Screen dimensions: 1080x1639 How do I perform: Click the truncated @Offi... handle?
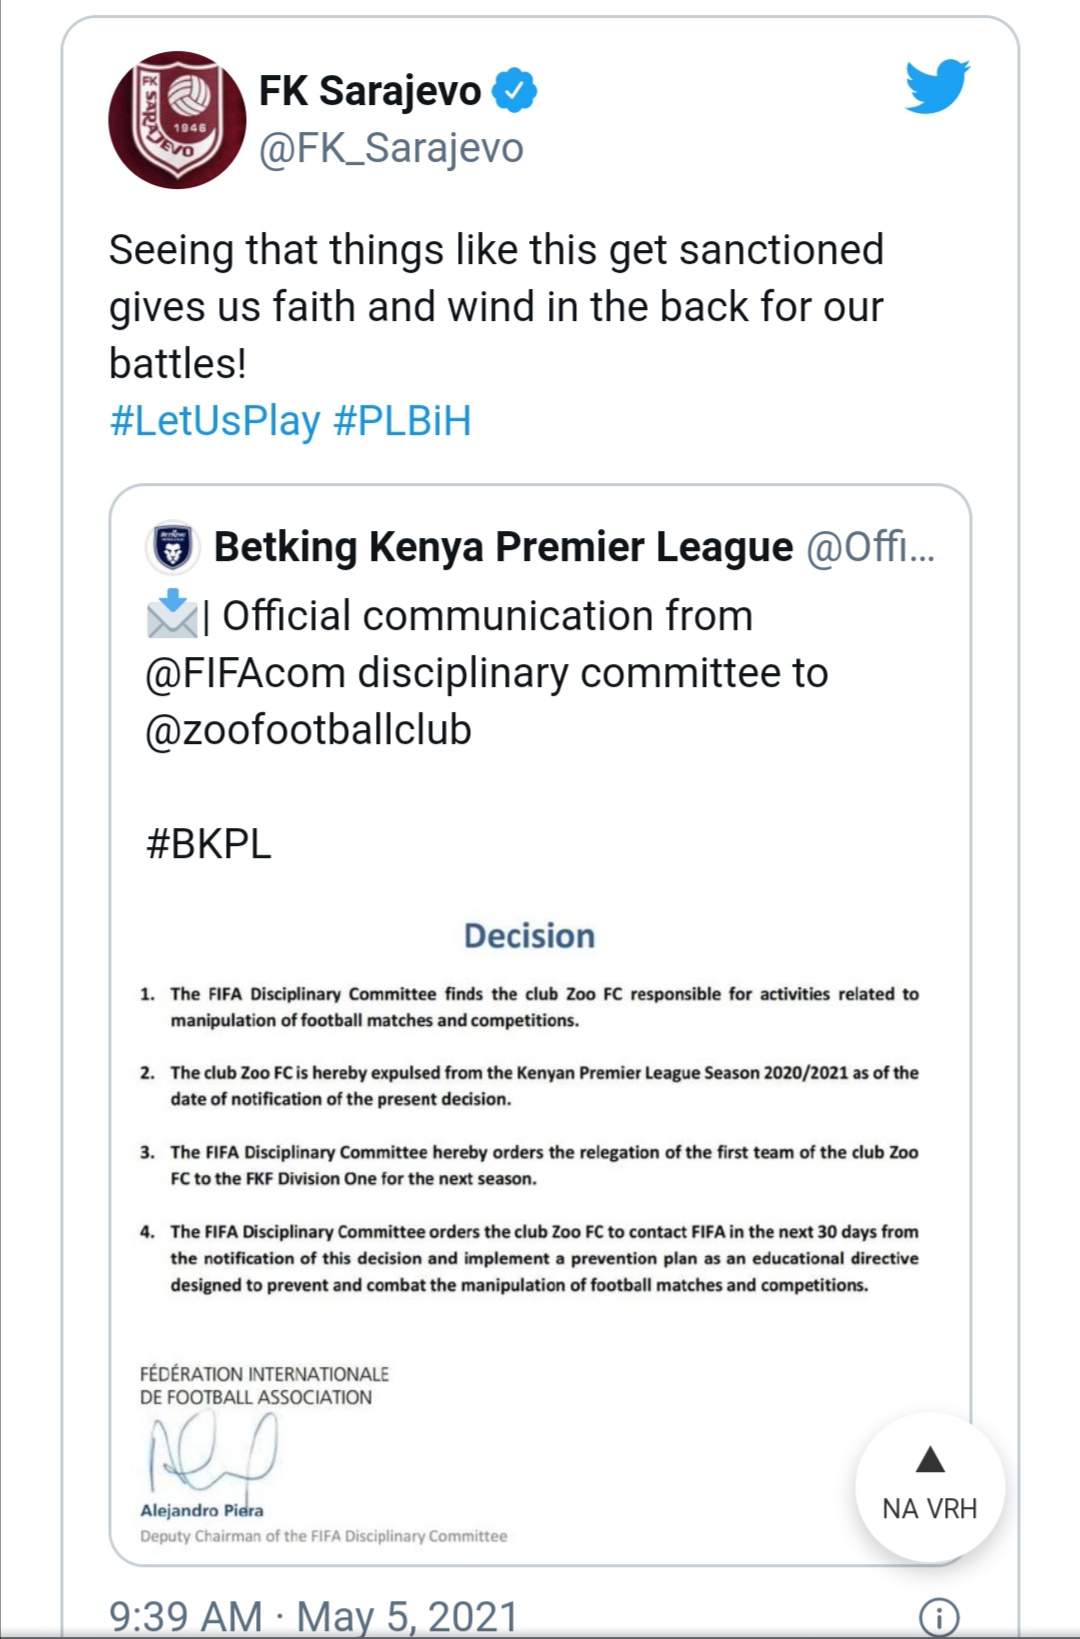click(x=870, y=547)
